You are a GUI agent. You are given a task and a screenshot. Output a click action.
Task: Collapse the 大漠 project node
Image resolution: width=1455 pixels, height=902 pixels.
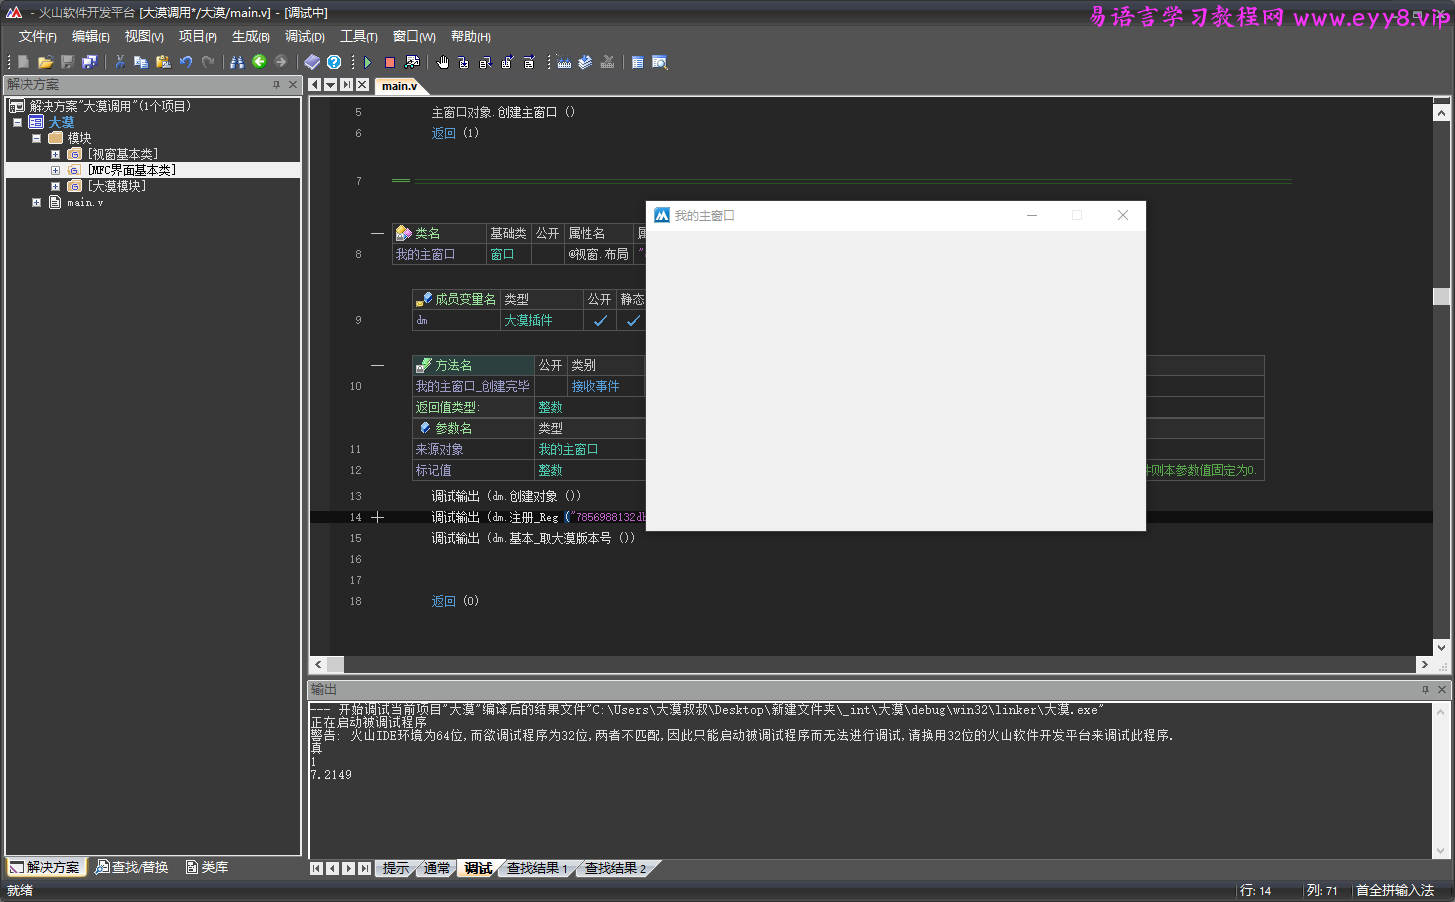(18, 122)
